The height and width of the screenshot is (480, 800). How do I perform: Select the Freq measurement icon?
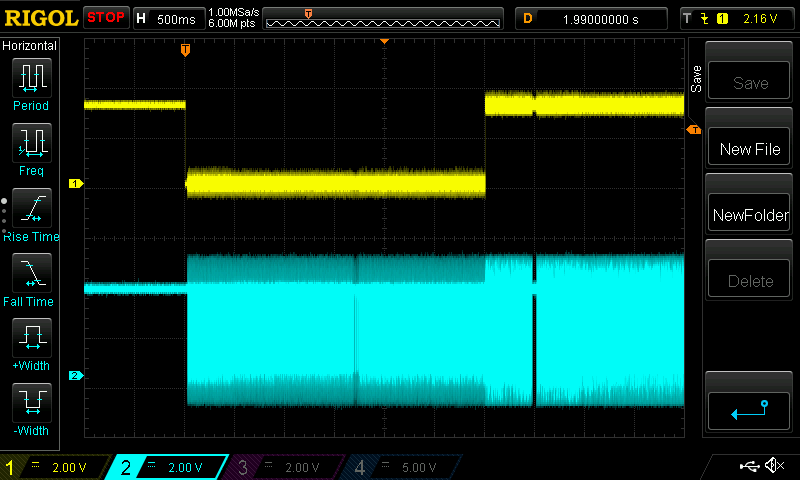click(x=32, y=142)
